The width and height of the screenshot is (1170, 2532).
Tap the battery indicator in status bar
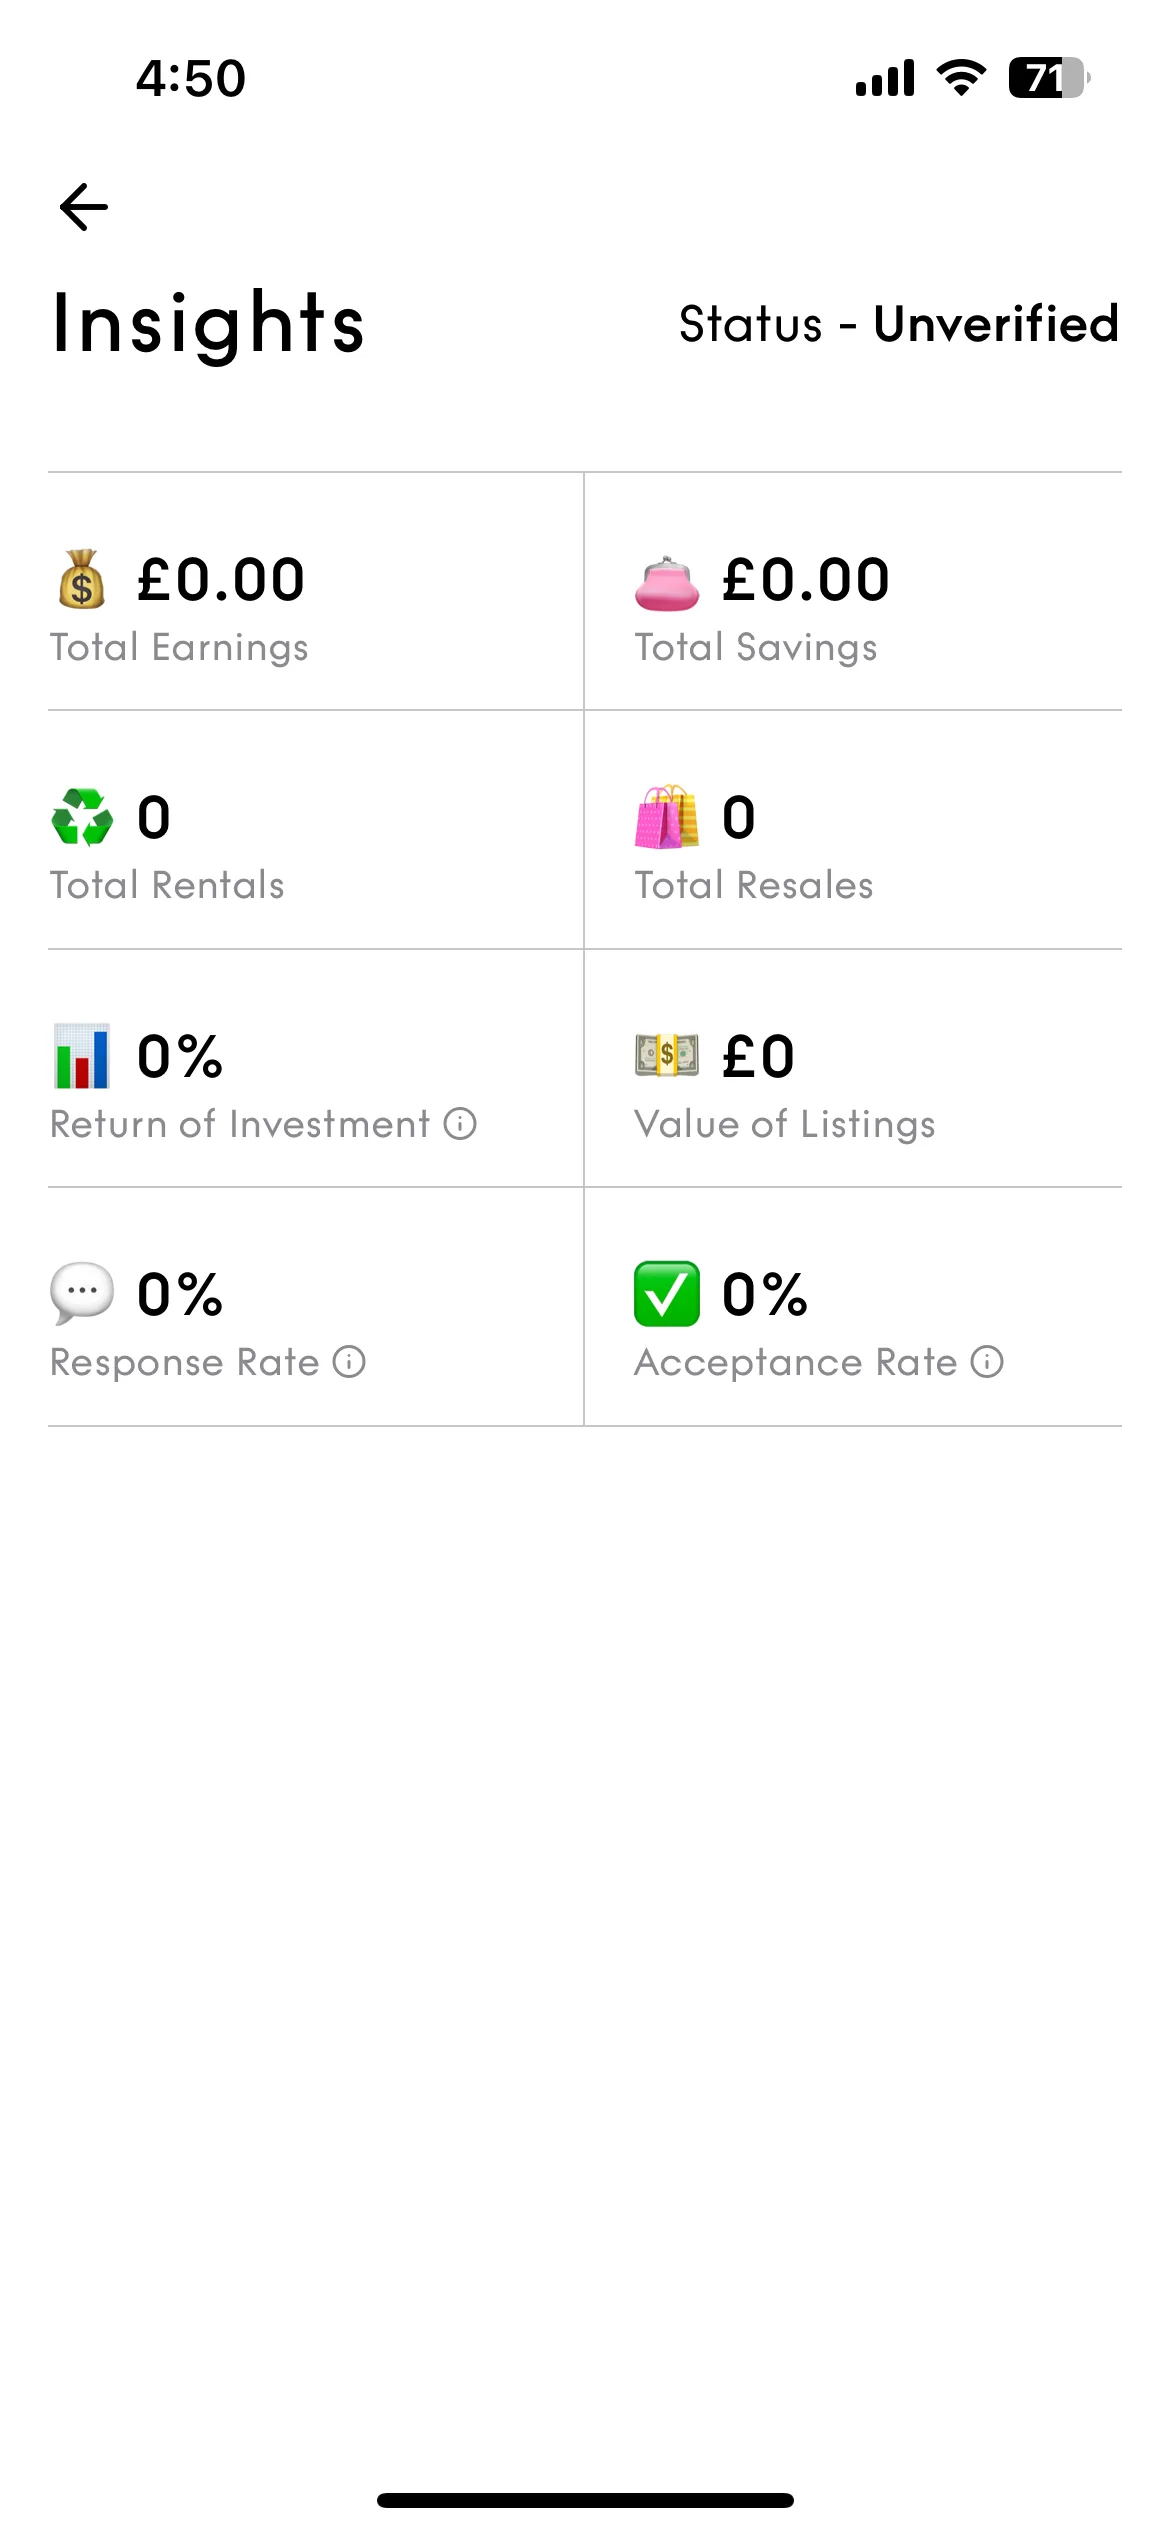[1049, 78]
